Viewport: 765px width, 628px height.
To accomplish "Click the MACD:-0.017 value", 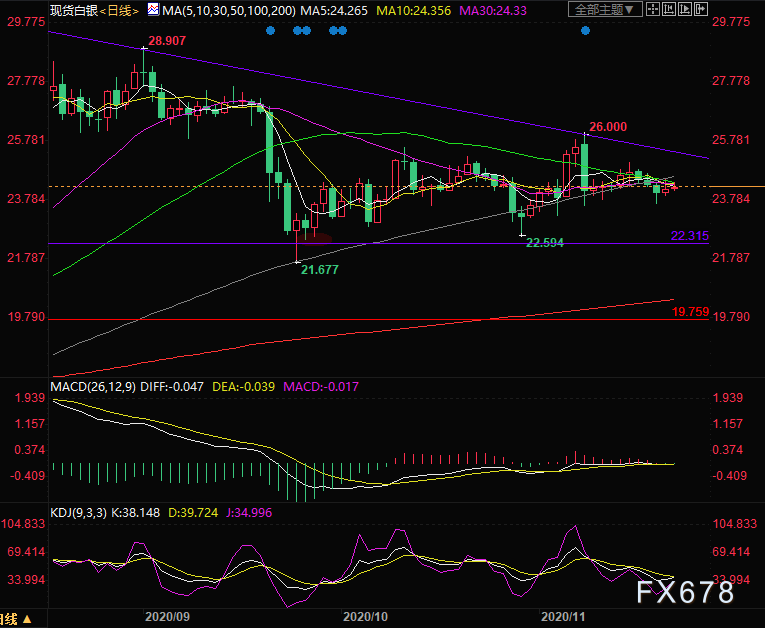I will click(321, 387).
